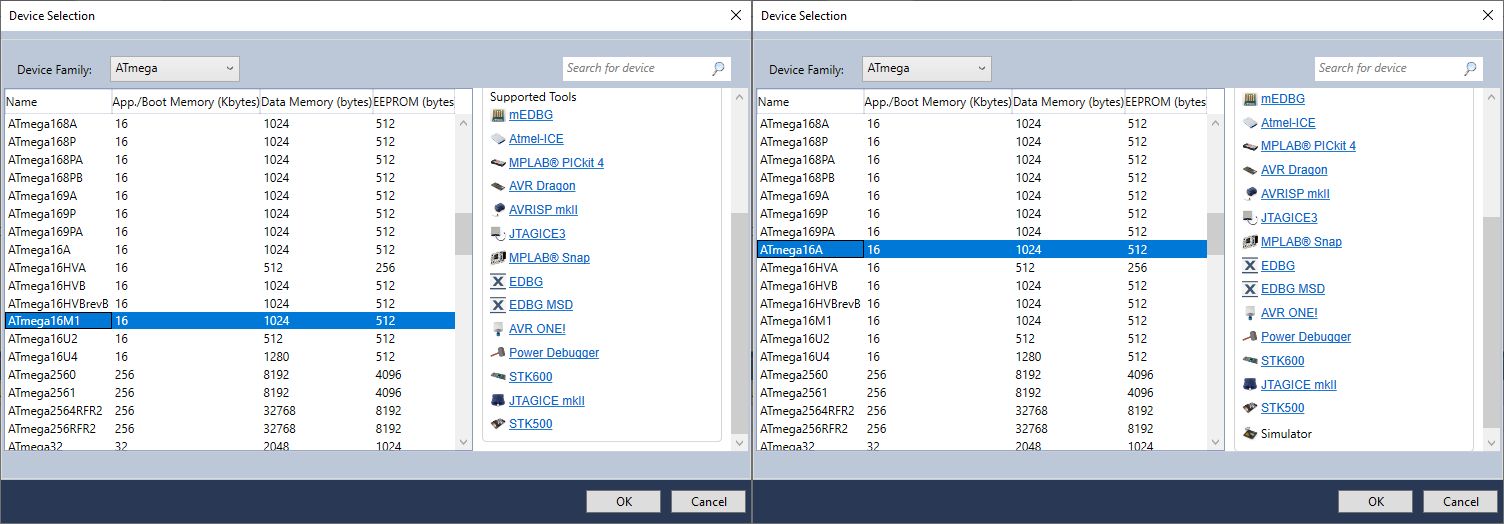This screenshot has height=524, width=1504.
Task: Click device list scrollbar thumb, right window
Action: point(1215,235)
